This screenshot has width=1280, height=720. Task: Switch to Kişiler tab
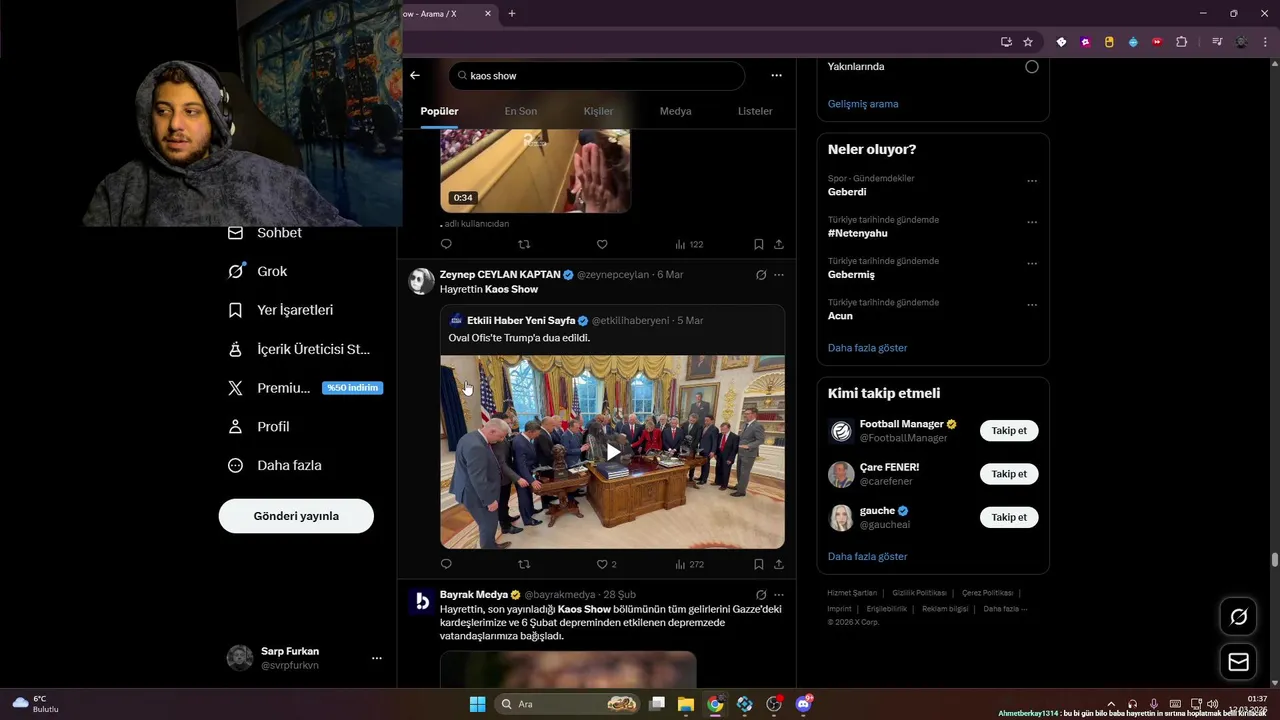tap(598, 111)
